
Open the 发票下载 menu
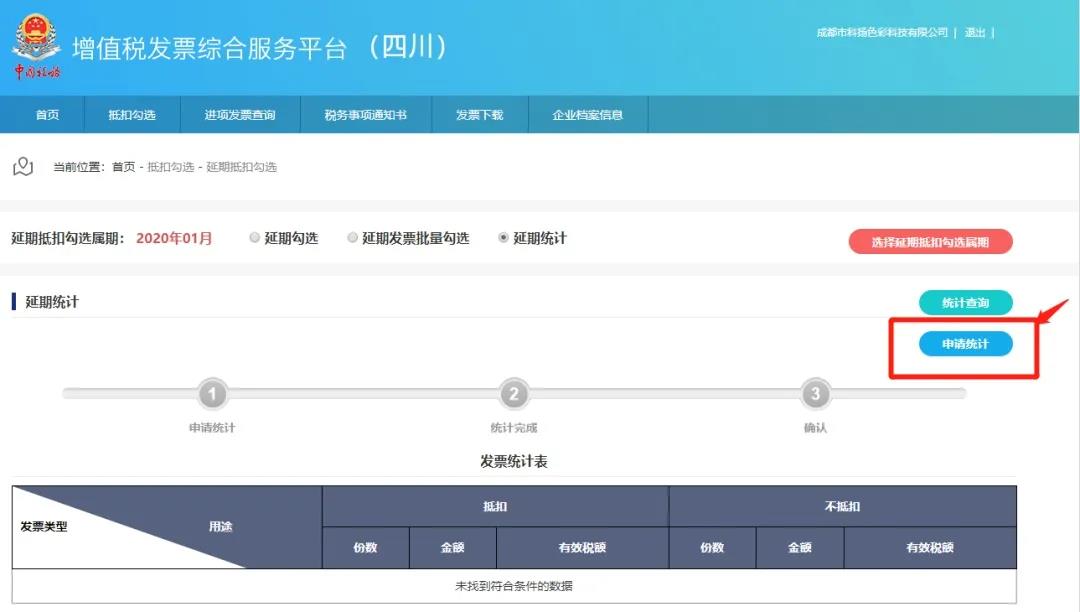(479, 115)
